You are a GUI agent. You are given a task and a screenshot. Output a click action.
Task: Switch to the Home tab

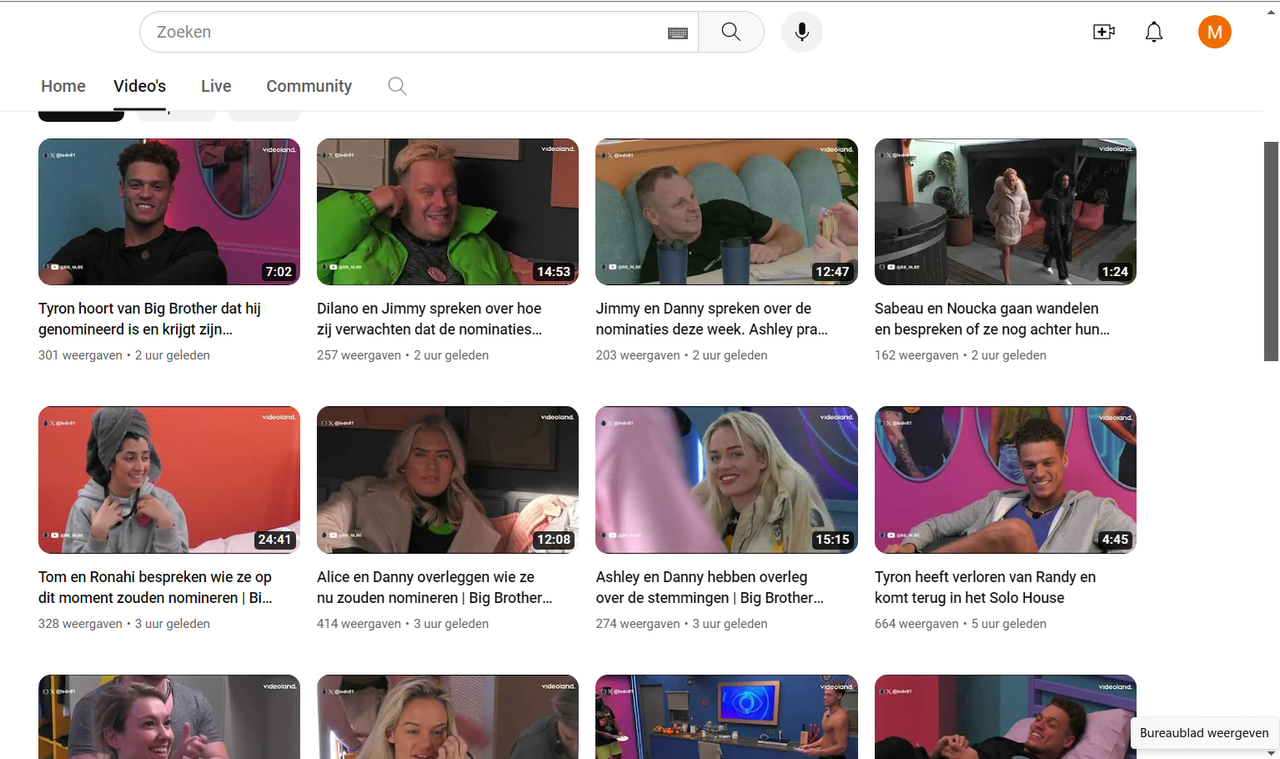click(63, 86)
